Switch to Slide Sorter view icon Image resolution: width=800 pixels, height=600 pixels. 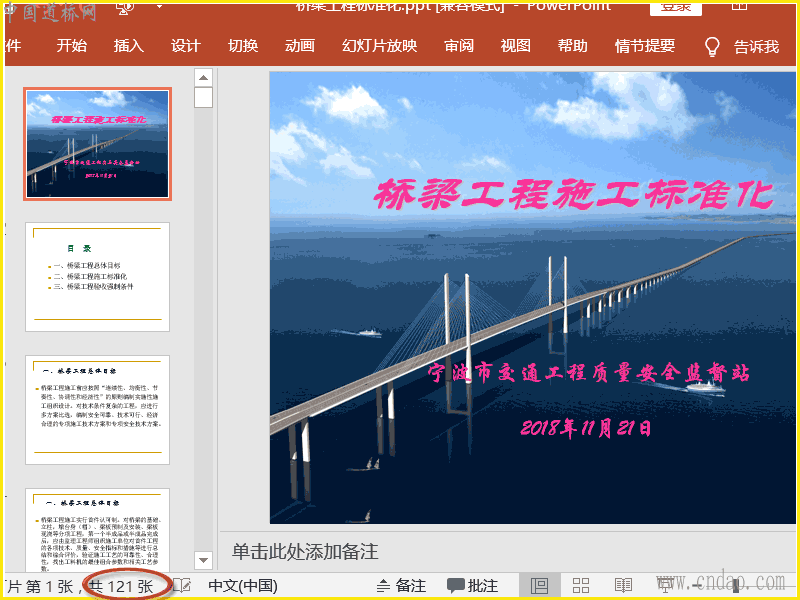(581, 586)
